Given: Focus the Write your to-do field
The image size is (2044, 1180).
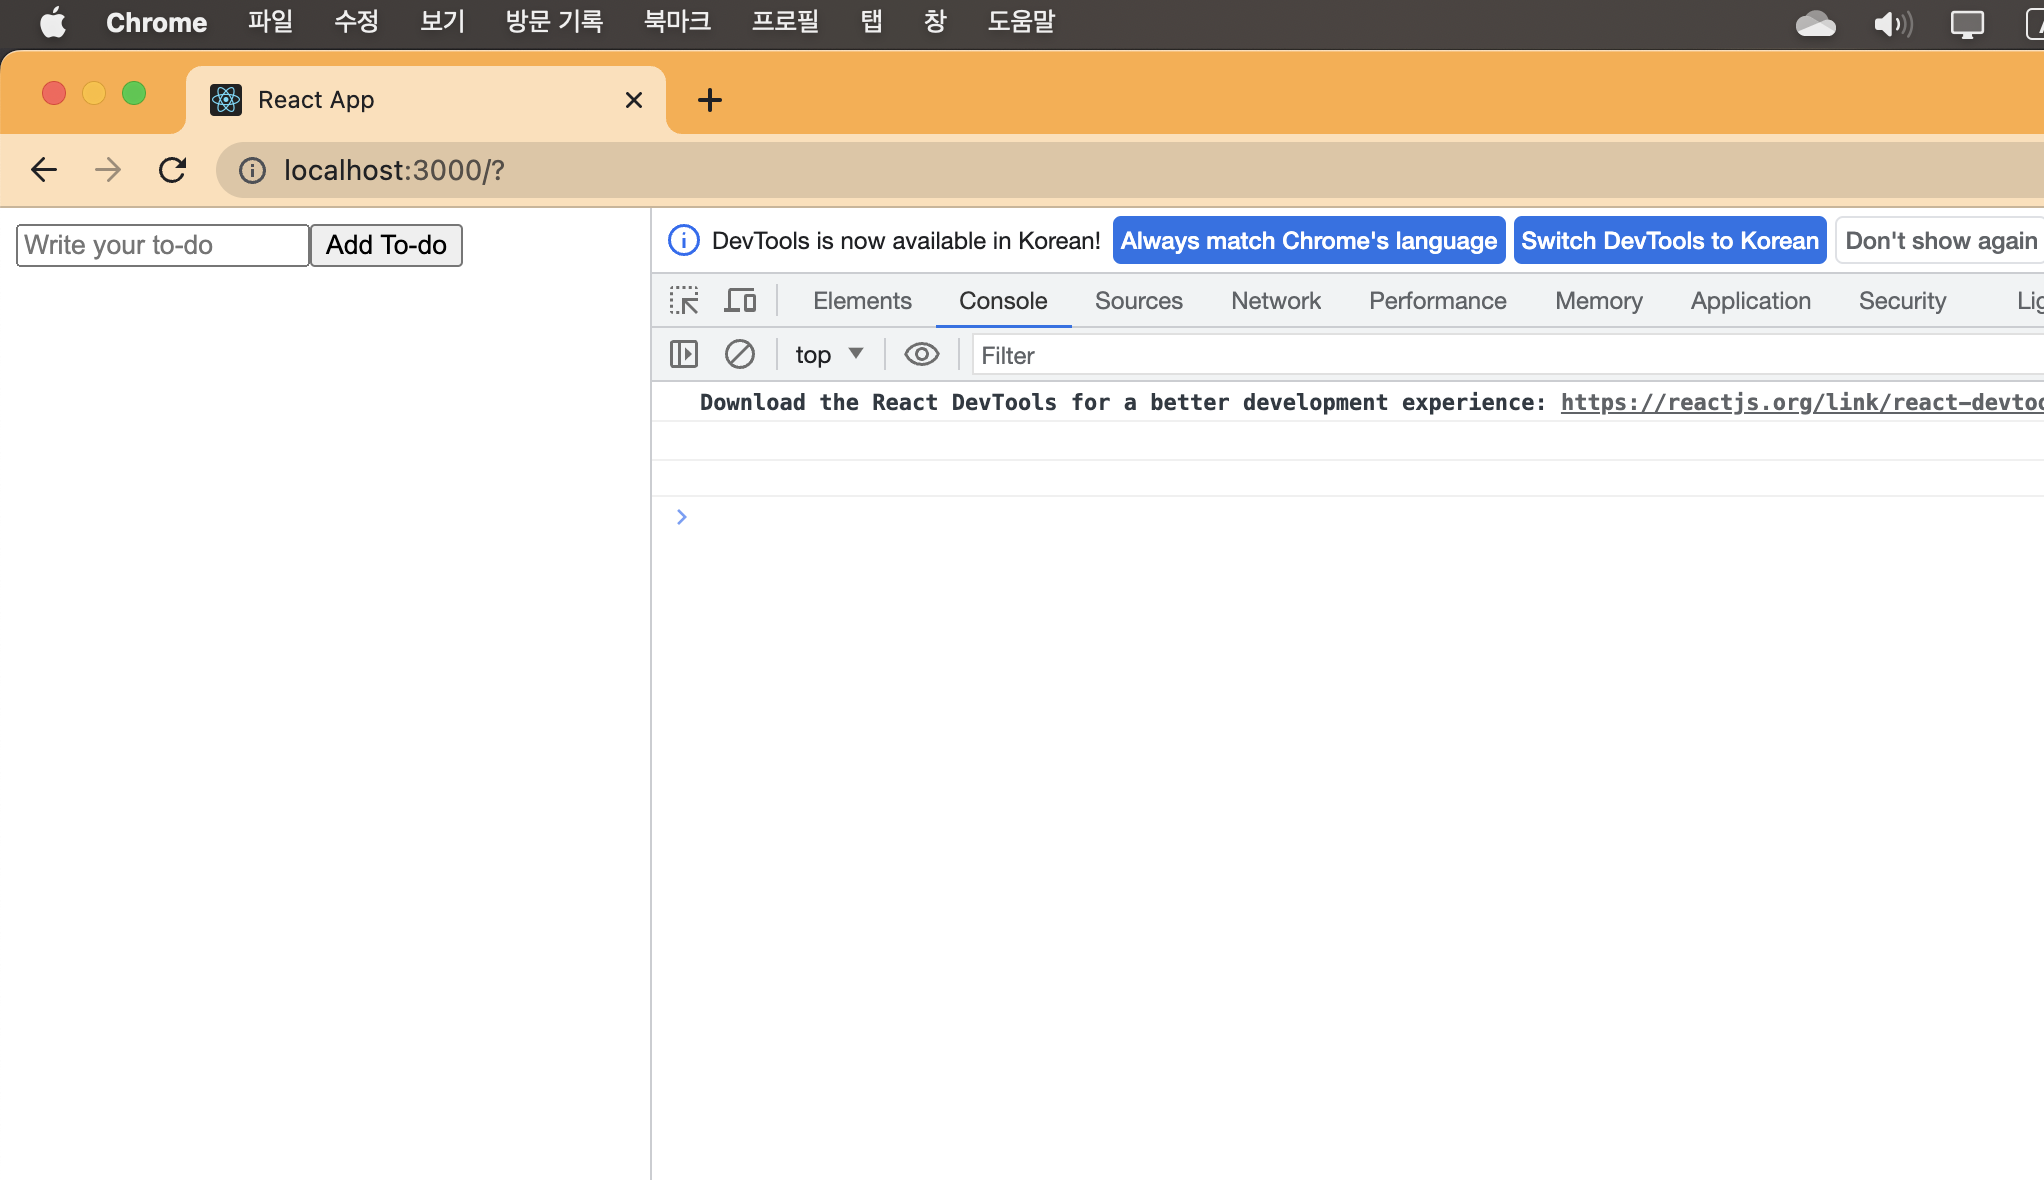Looking at the screenshot, I should (x=162, y=245).
